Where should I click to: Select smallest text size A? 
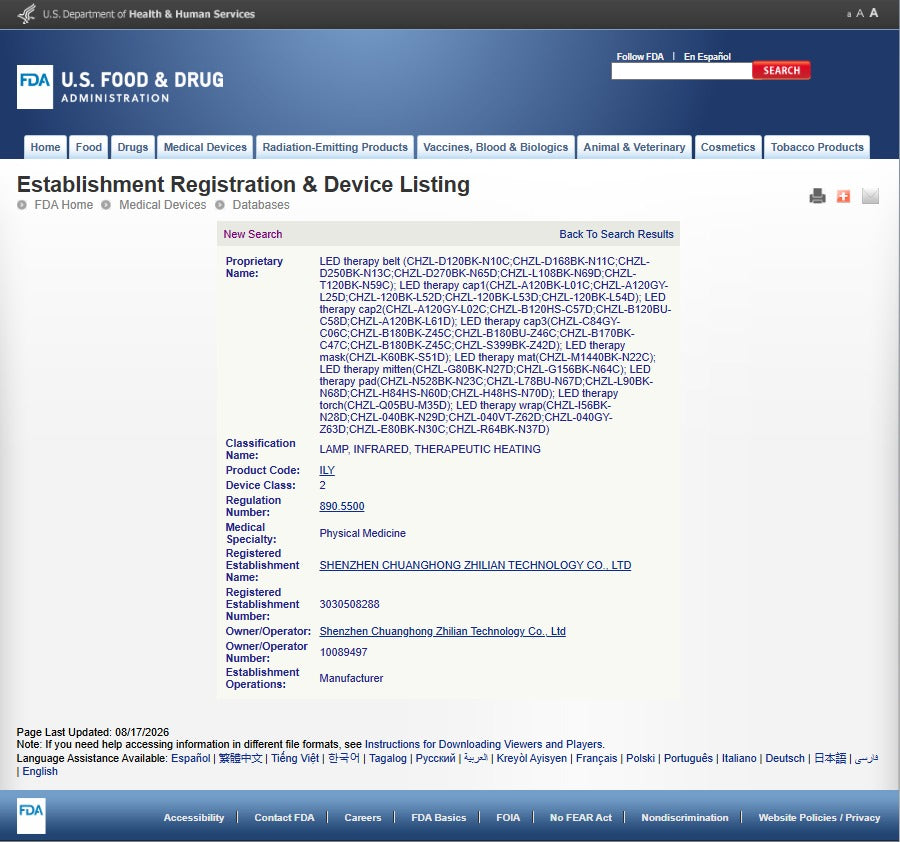(849, 14)
